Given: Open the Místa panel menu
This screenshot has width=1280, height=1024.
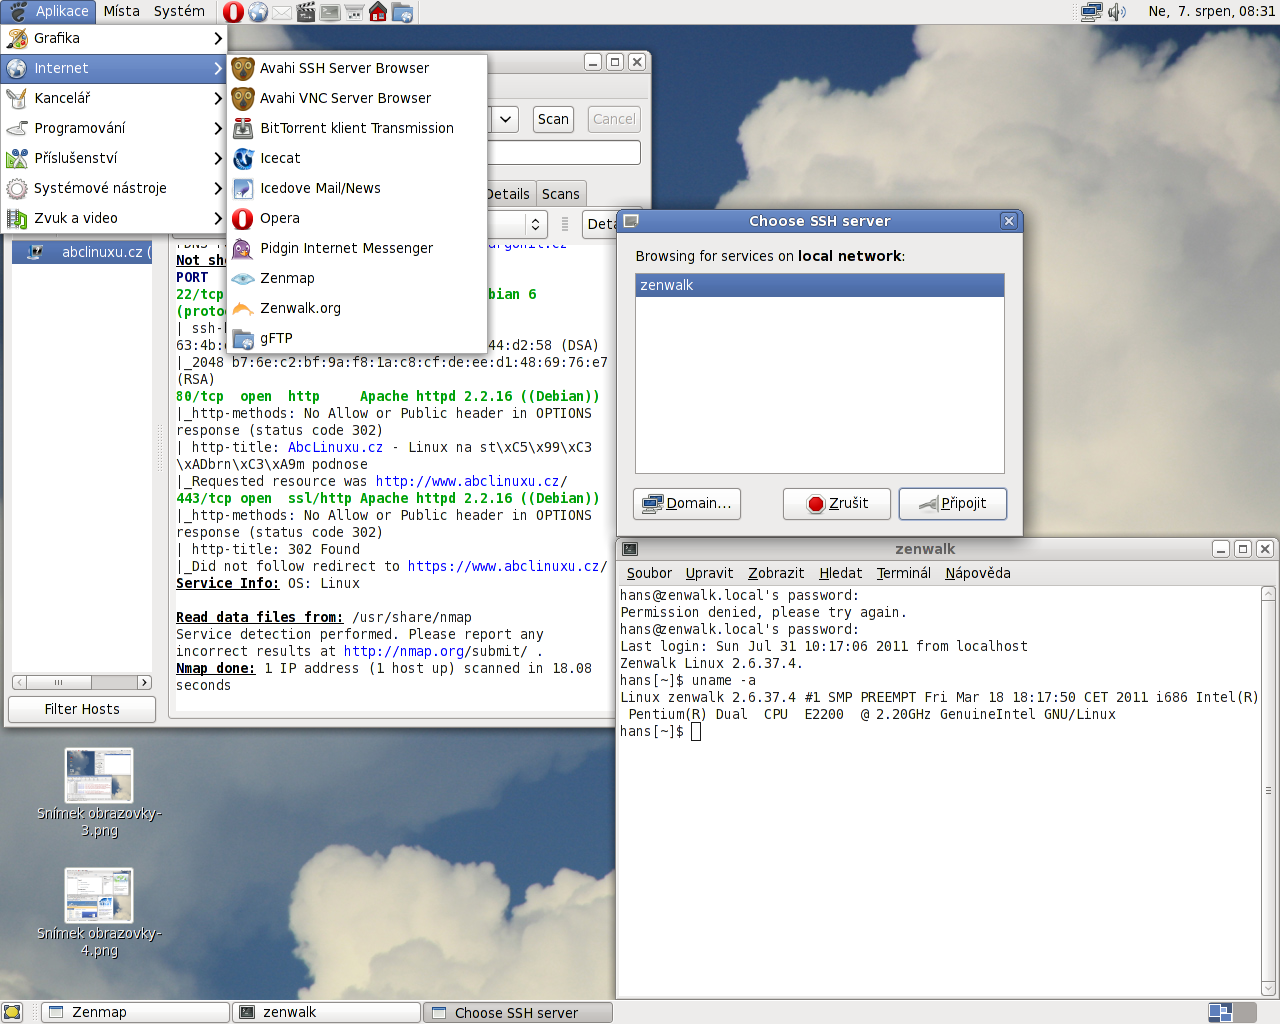Looking at the screenshot, I should tap(122, 11).
